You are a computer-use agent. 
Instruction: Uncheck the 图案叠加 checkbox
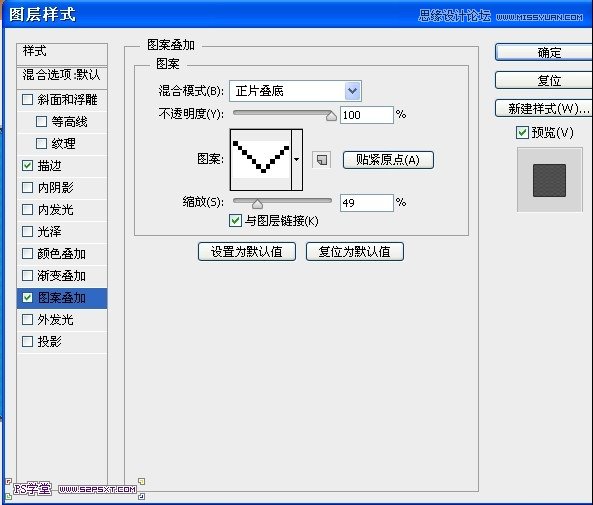28,298
